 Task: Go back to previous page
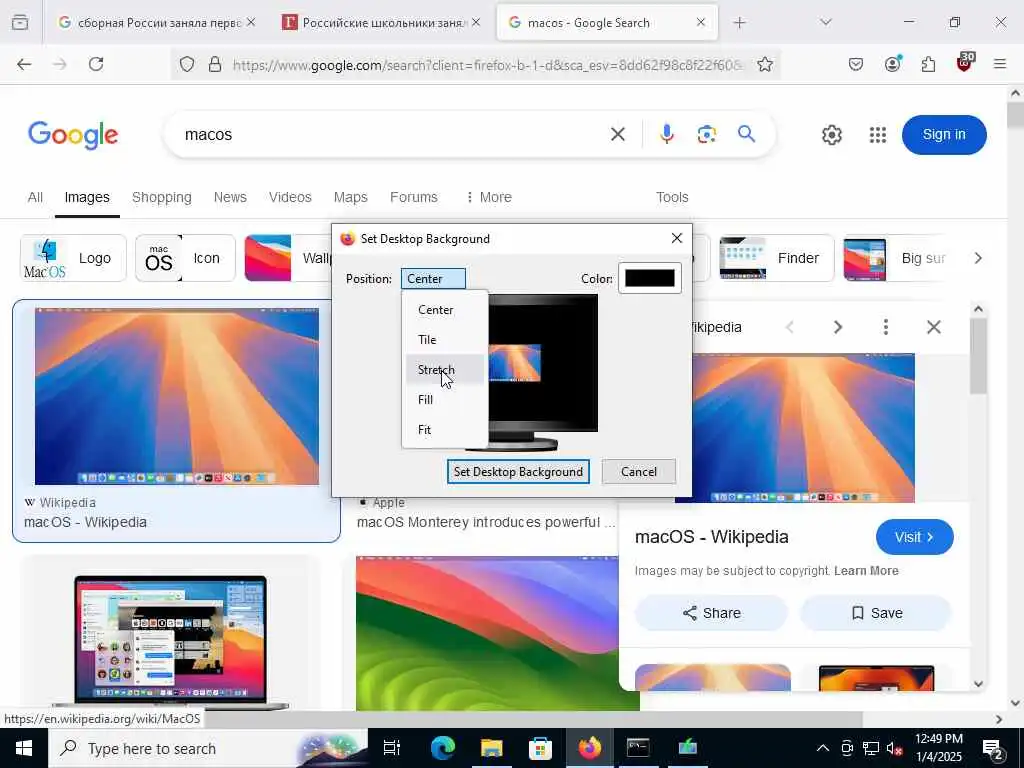(x=24, y=64)
